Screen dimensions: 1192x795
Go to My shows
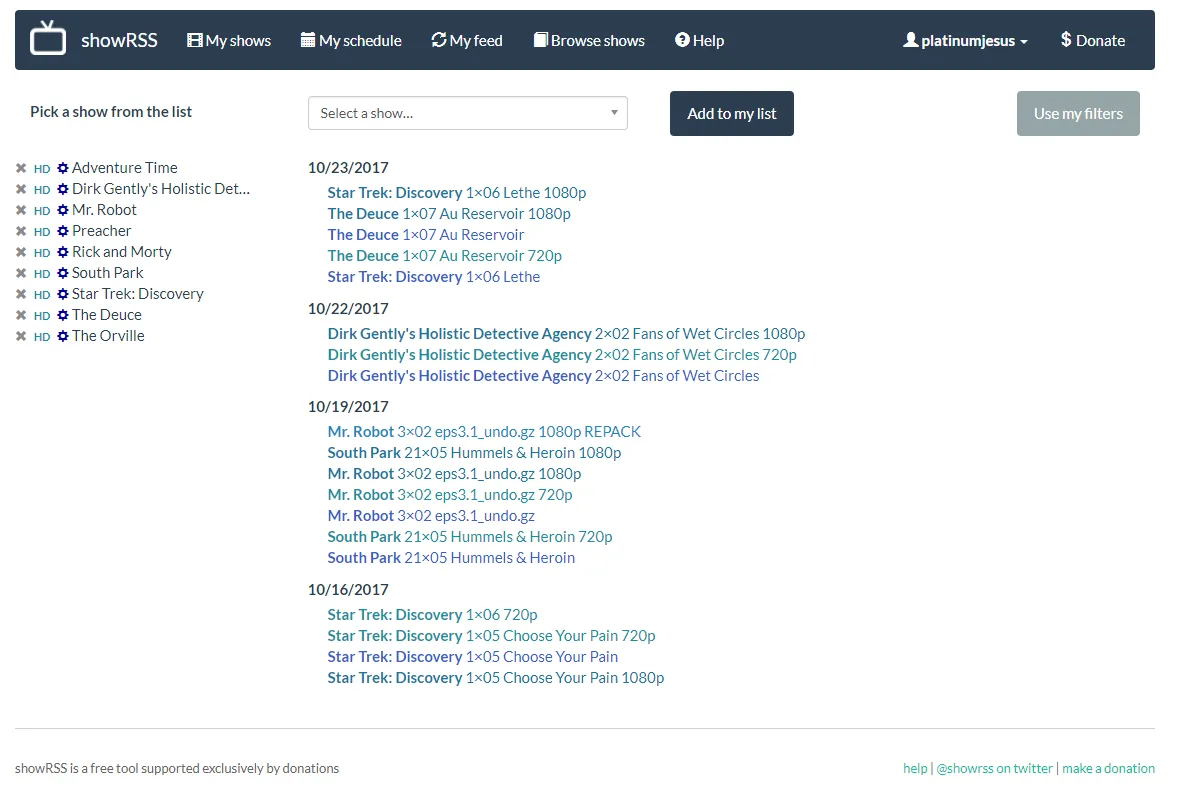(x=229, y=40)
